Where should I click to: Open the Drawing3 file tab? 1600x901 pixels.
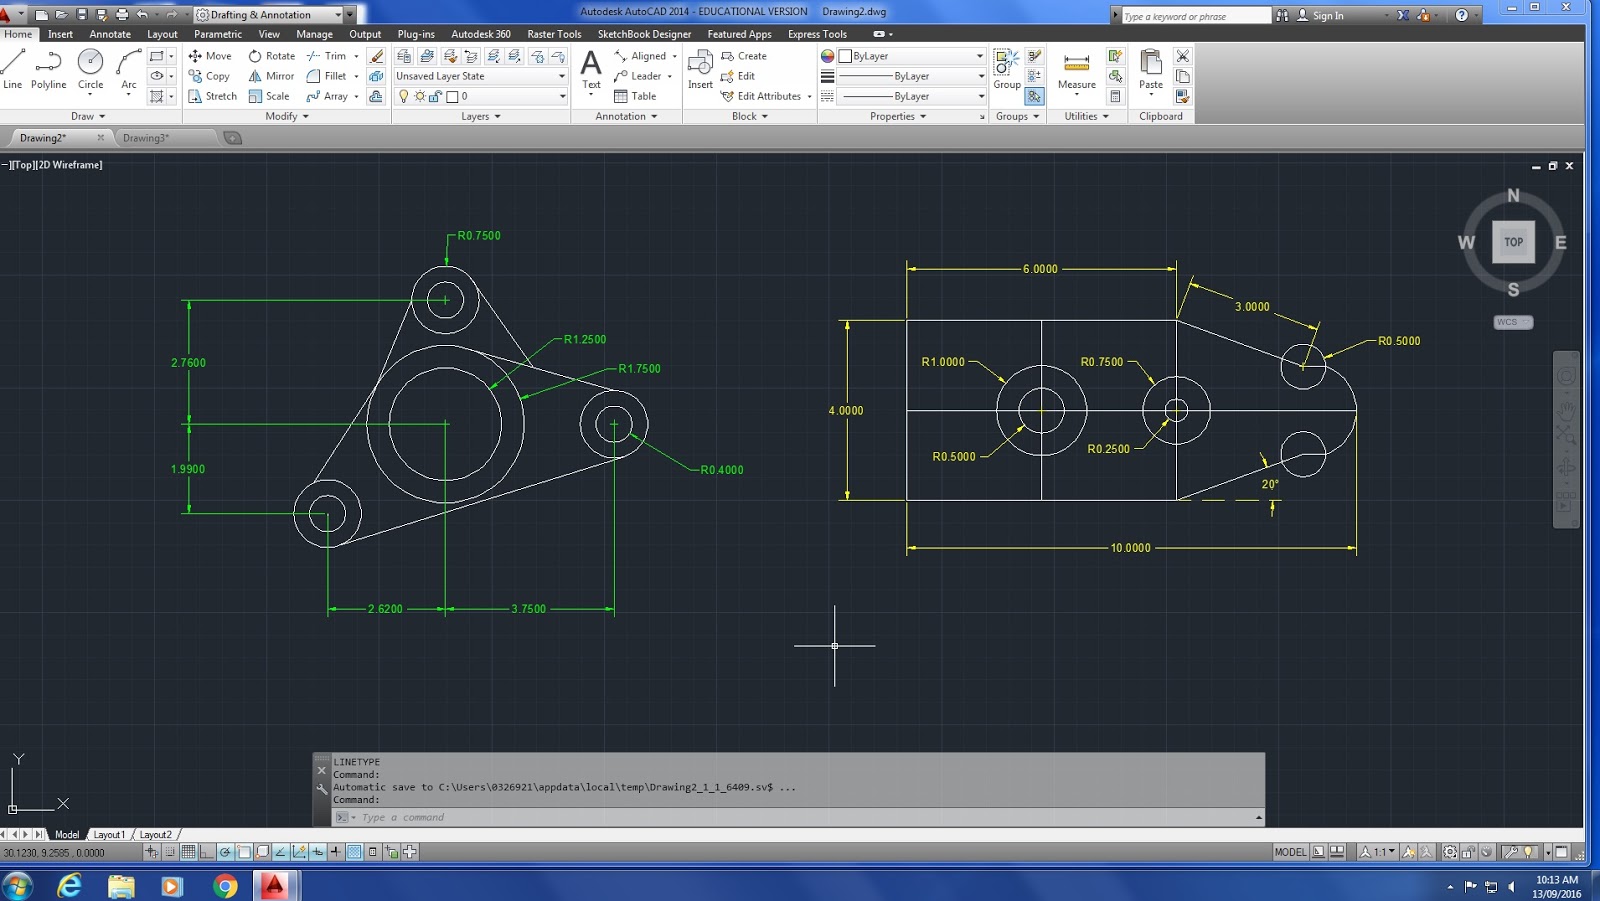pyautogui.click(x=146, y=138)
